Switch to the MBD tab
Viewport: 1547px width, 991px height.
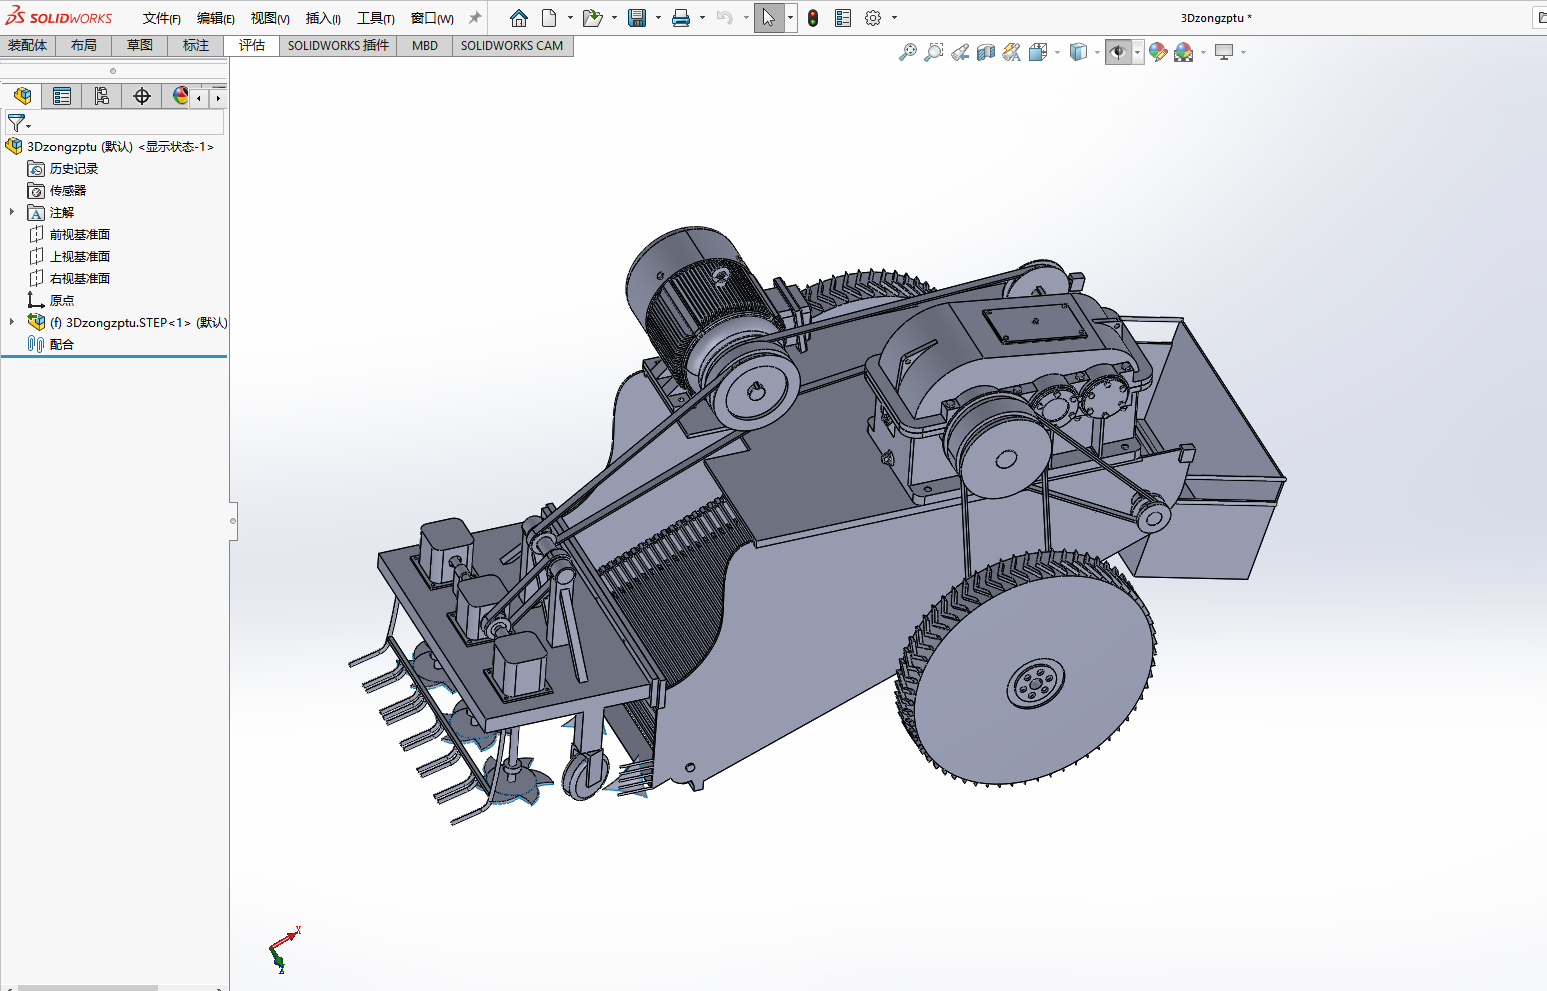coord(425,45)
